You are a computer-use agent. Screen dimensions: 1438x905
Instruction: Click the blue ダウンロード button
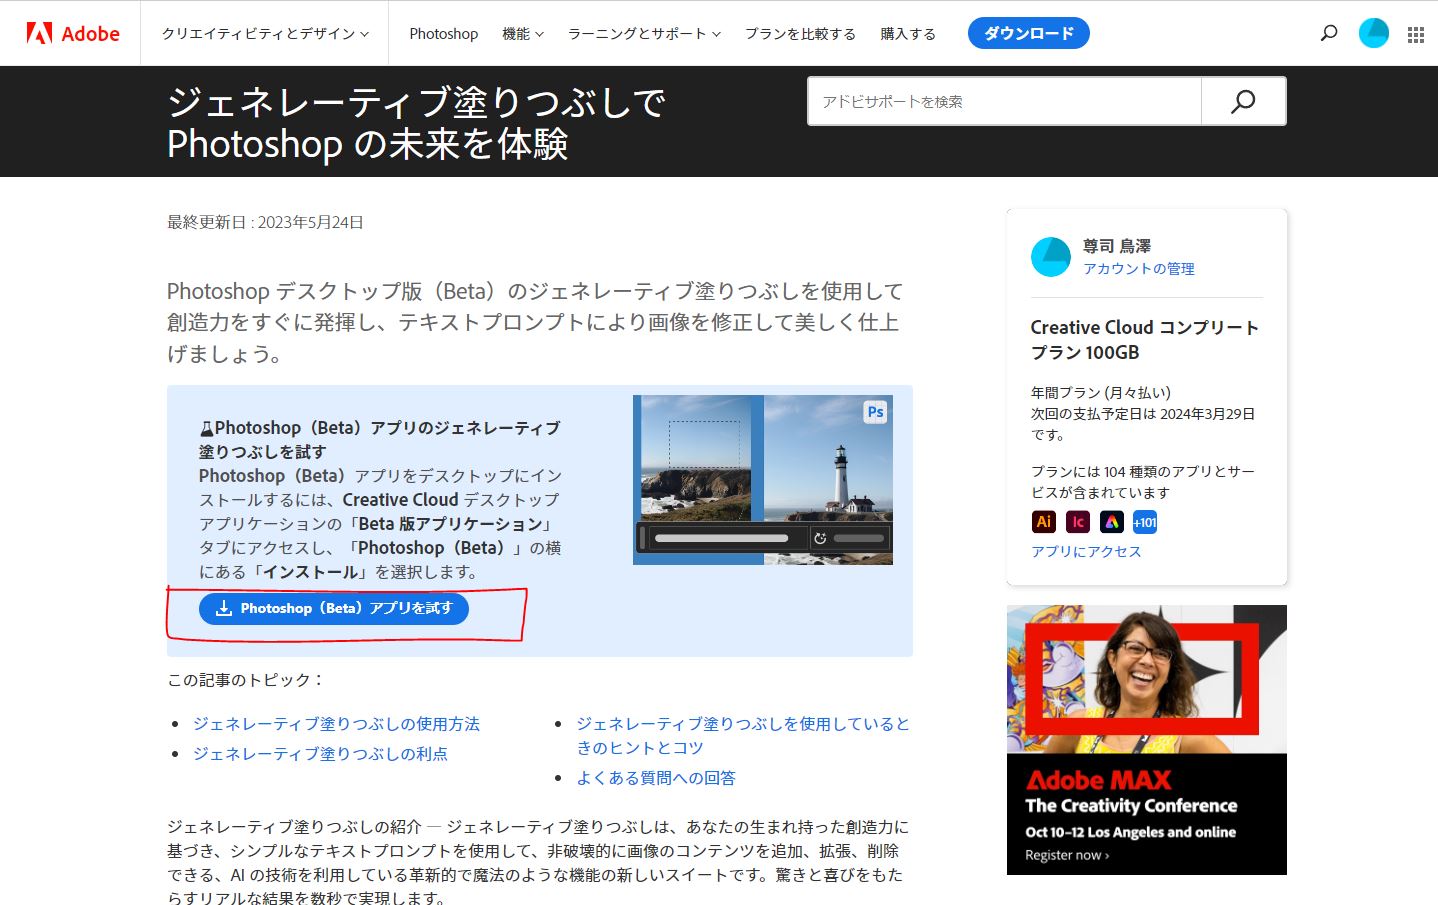pyautogui.click(x=1029, y=33)
